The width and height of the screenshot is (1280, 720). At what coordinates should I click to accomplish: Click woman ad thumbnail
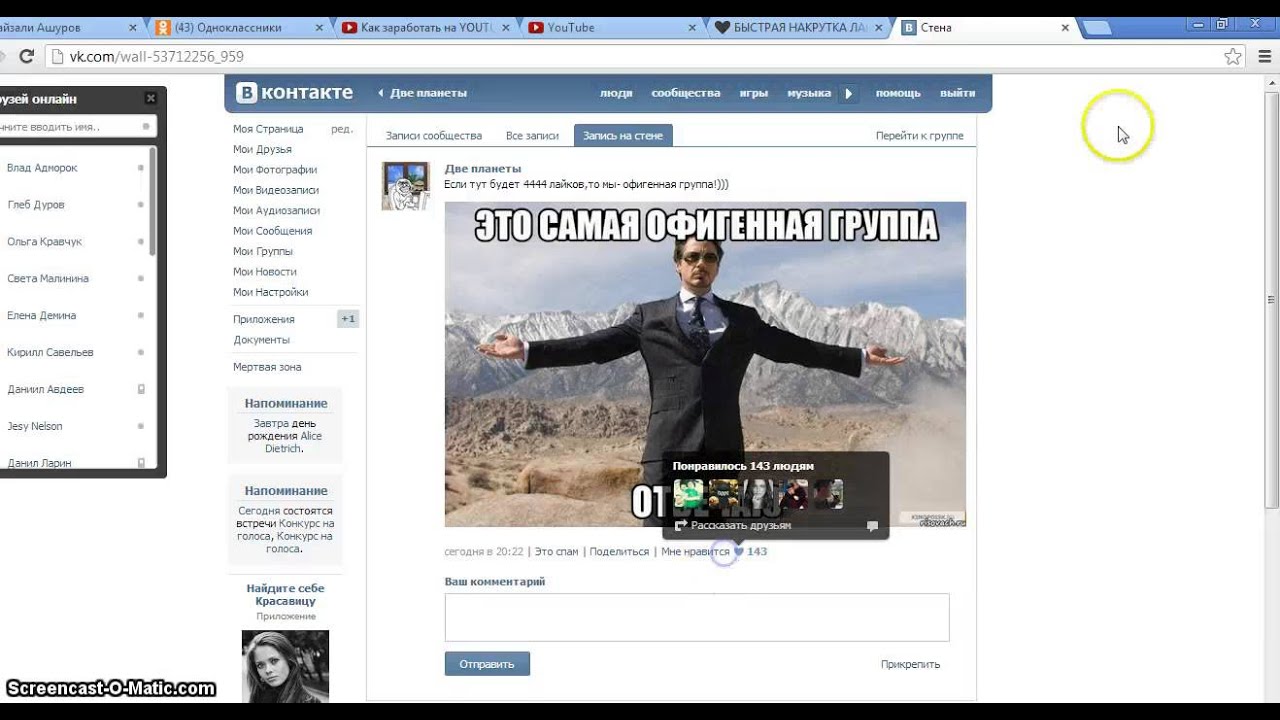click(x=285, y=665)
